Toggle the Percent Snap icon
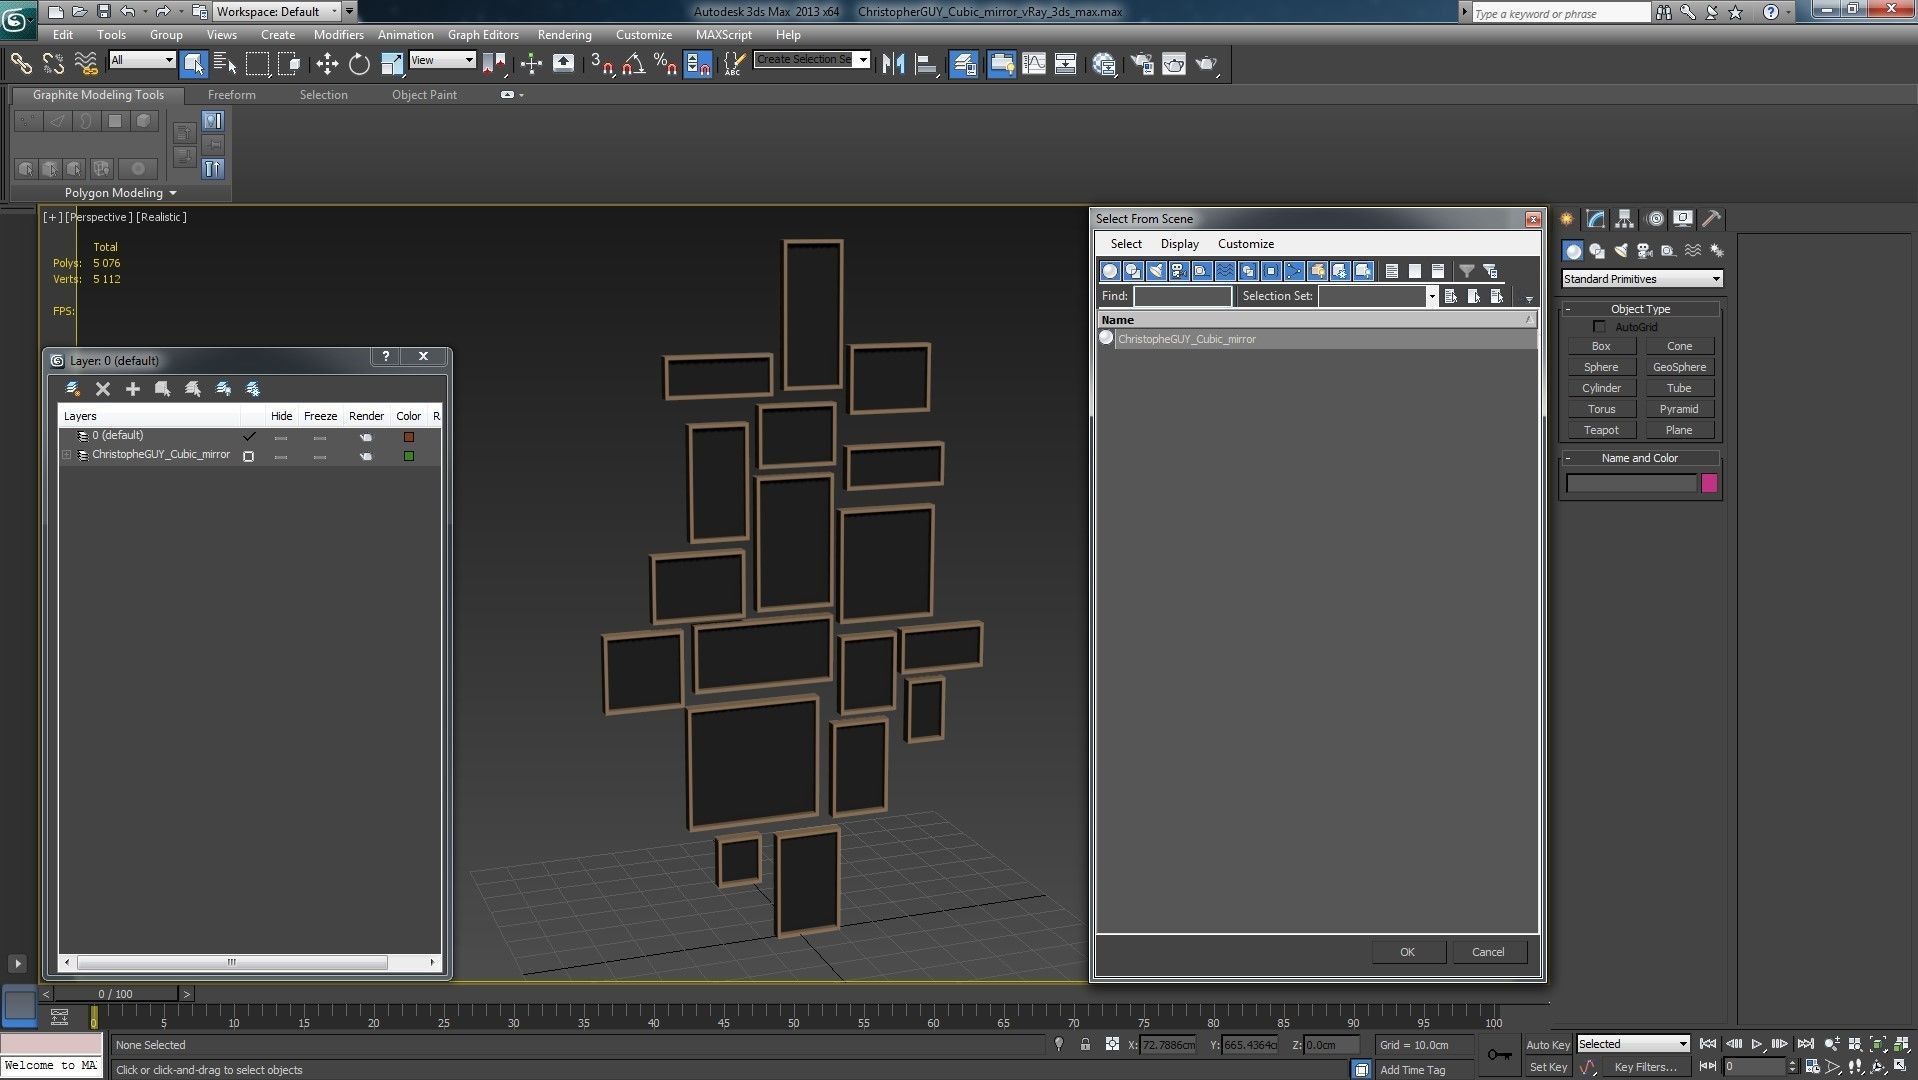 (665, 64)
